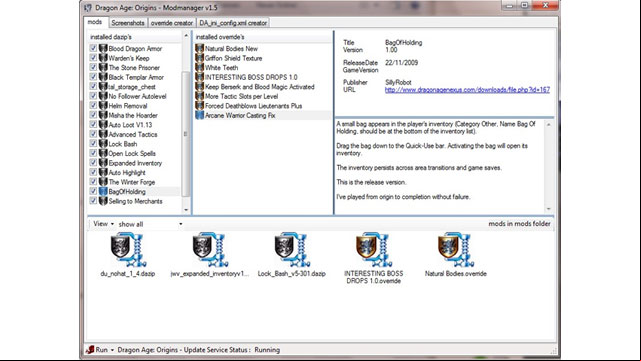Click the icon beside More Tactic Slots per Level

[199, 96]
